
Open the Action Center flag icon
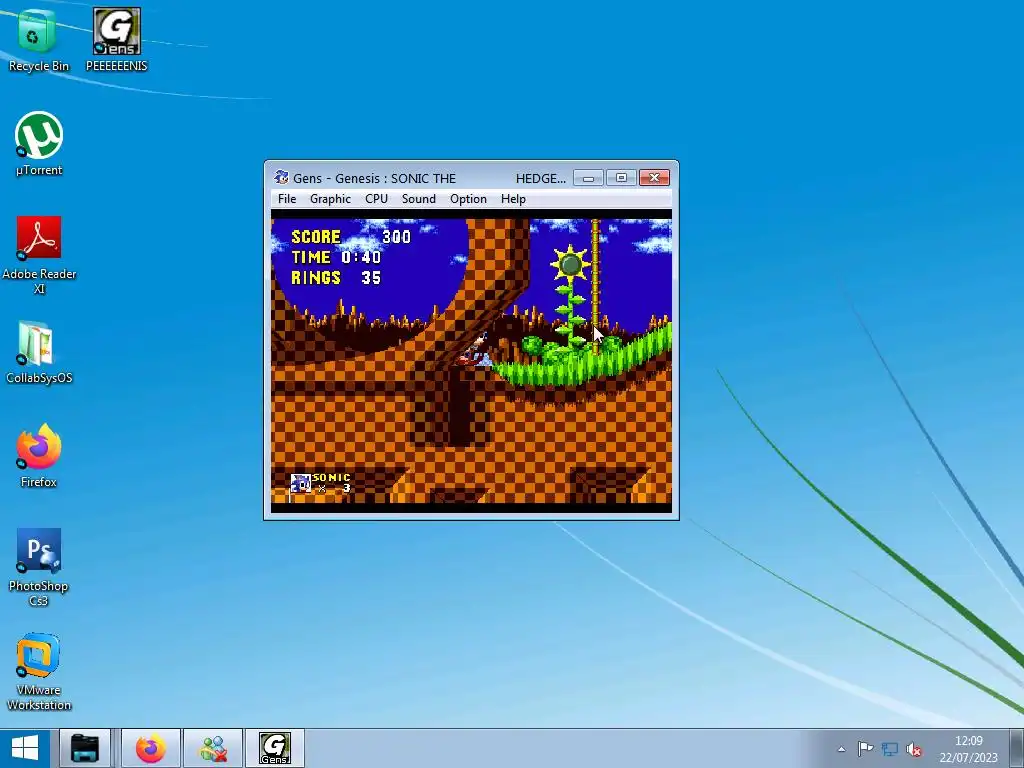[x=865, y=749]
